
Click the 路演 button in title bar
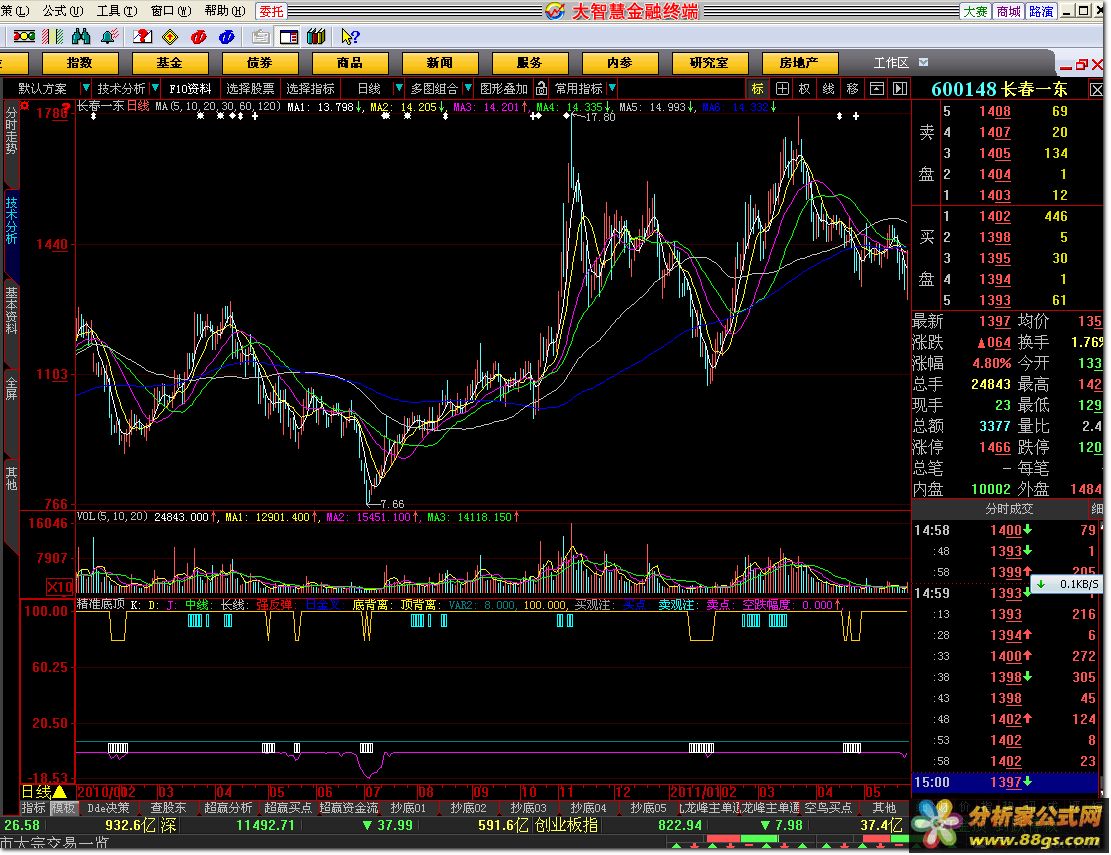(1041, 11)
